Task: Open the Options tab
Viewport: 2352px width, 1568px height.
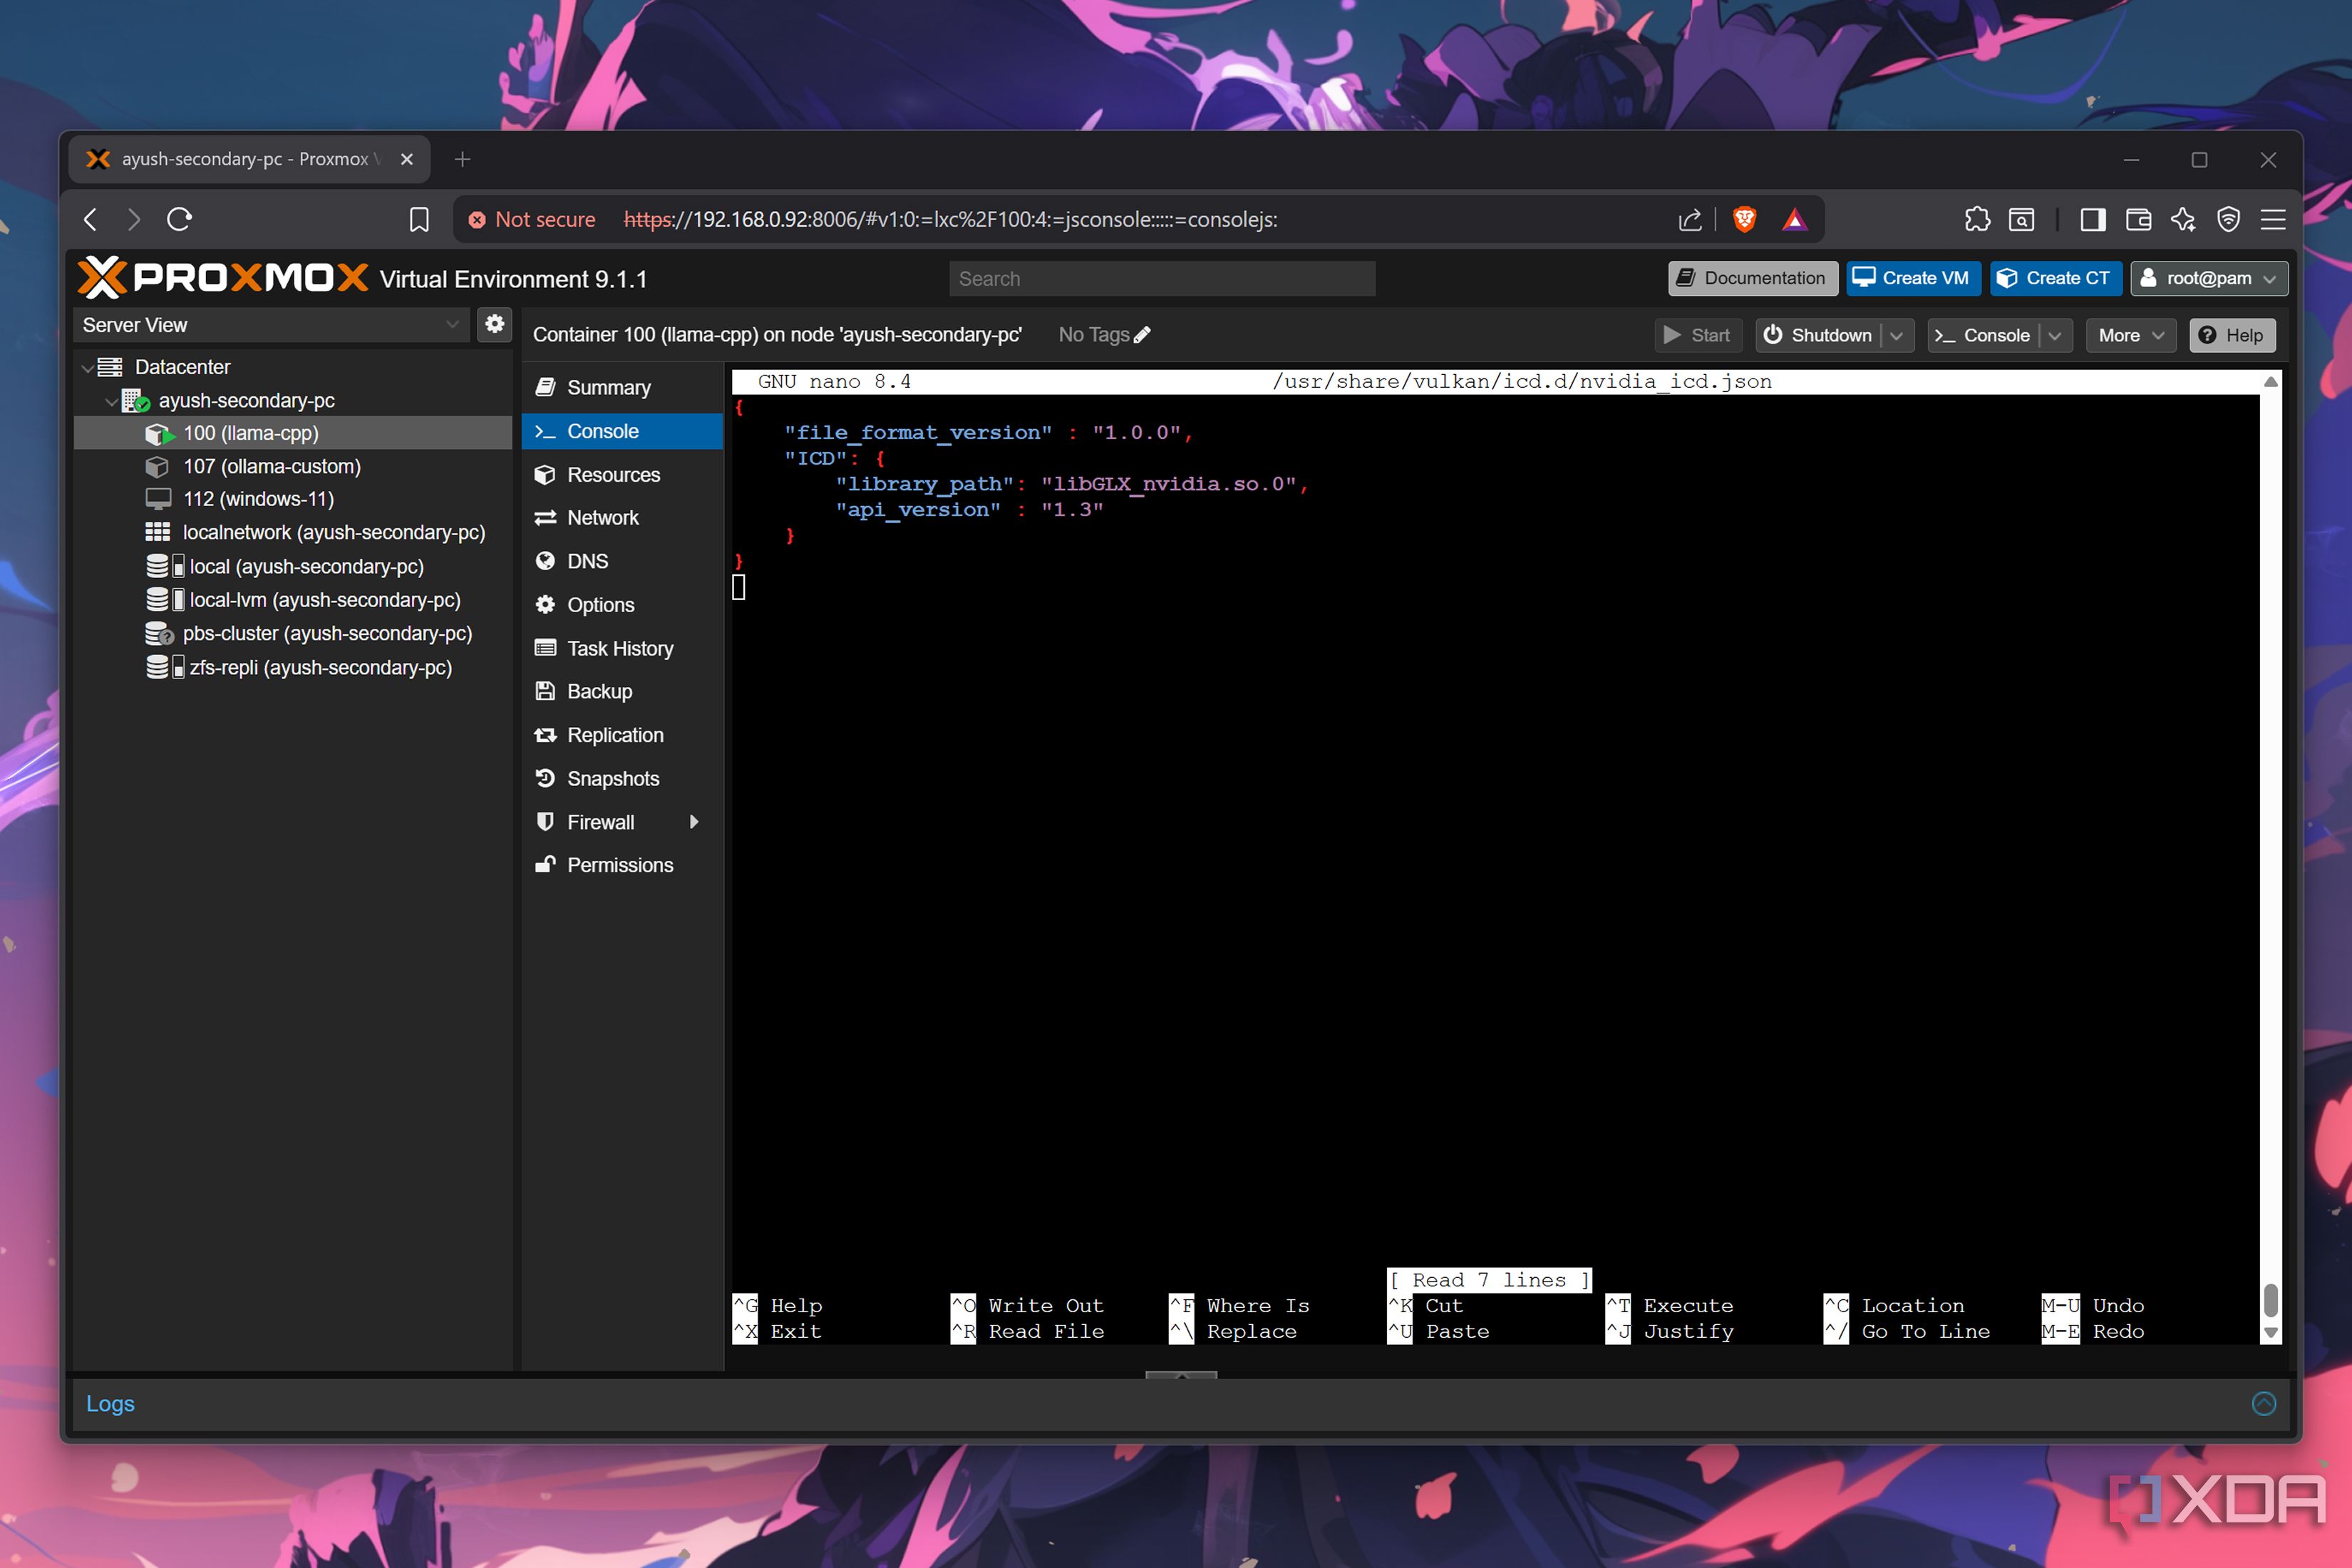Action: tap(622, 605)
